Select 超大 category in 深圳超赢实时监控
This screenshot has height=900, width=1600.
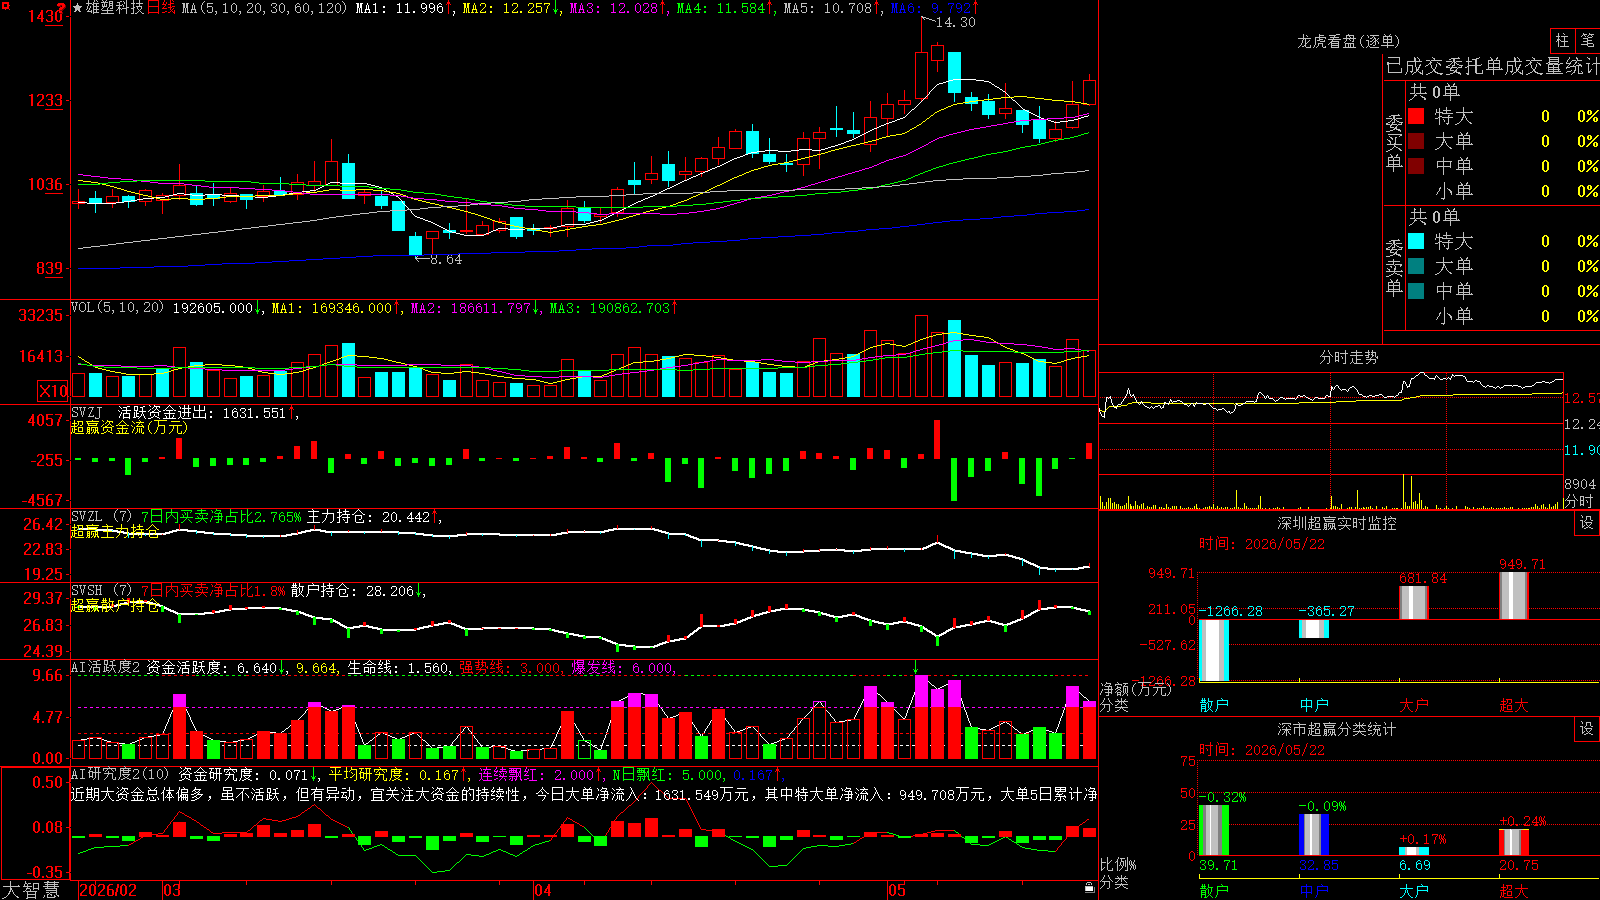tap(1514, 705)
